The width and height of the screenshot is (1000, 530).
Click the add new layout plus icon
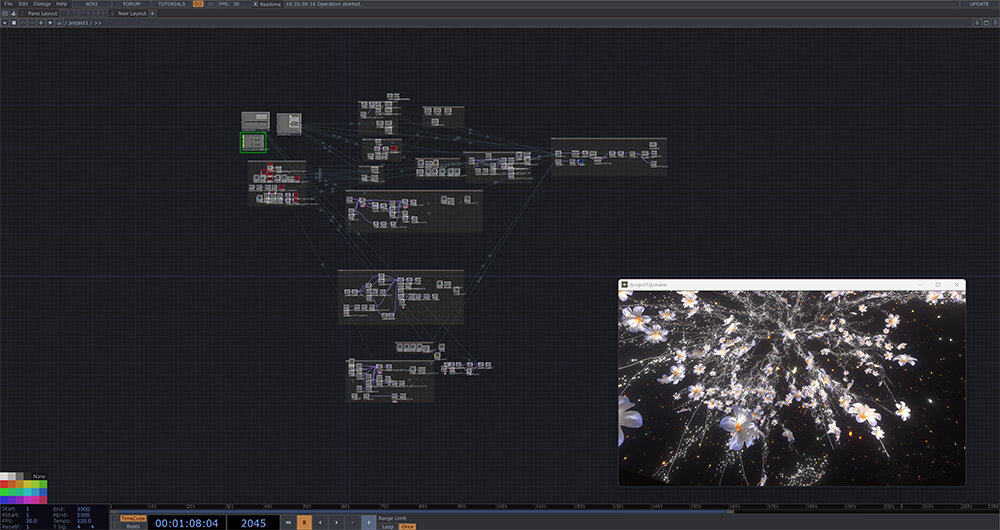click(x=152, y=13)
